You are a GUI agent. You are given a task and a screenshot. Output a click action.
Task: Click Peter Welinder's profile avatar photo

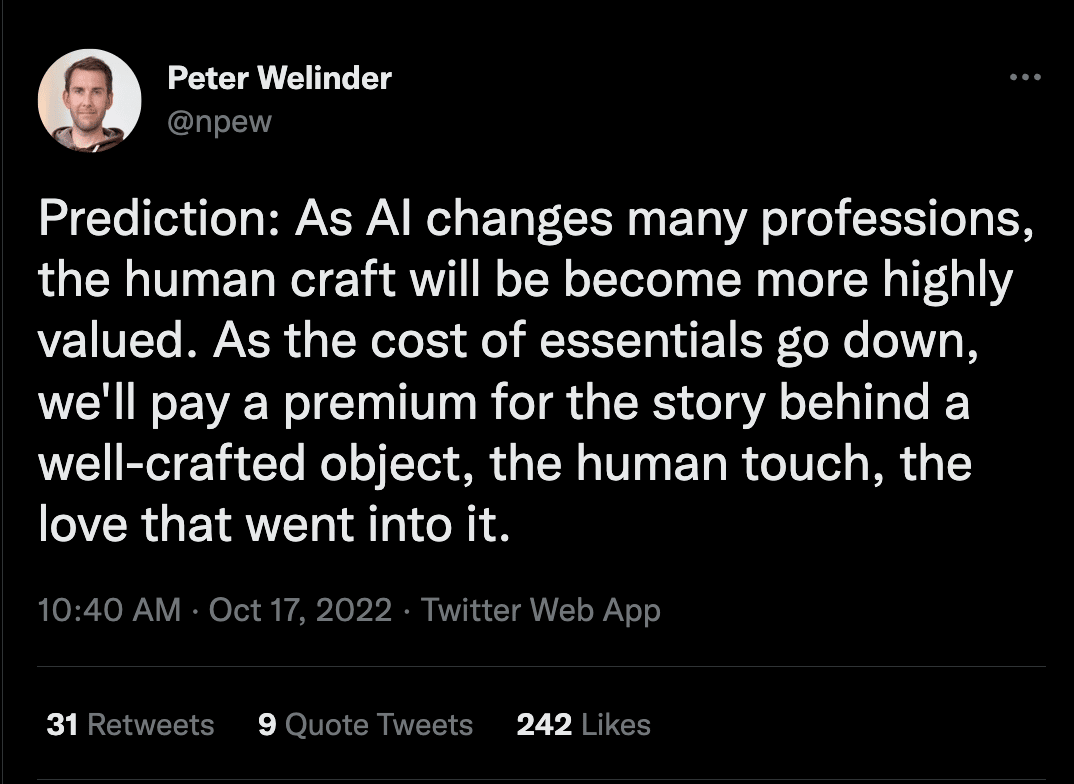[x=90, y=100]
